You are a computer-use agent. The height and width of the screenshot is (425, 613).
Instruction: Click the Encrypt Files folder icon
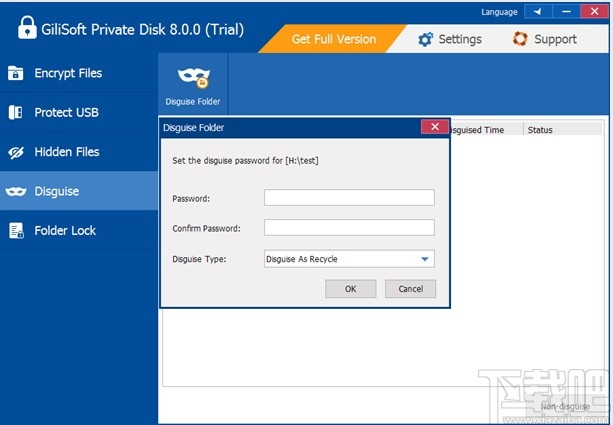point(16,73)
